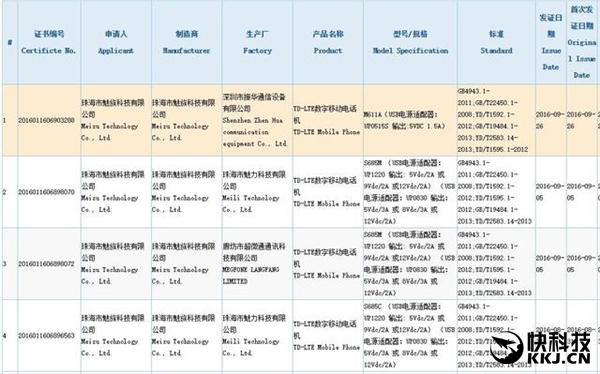Select the MEGFONE LANGFANG LIMITED factory cell
The image size is (600, 374).
(x=257, y=264)
